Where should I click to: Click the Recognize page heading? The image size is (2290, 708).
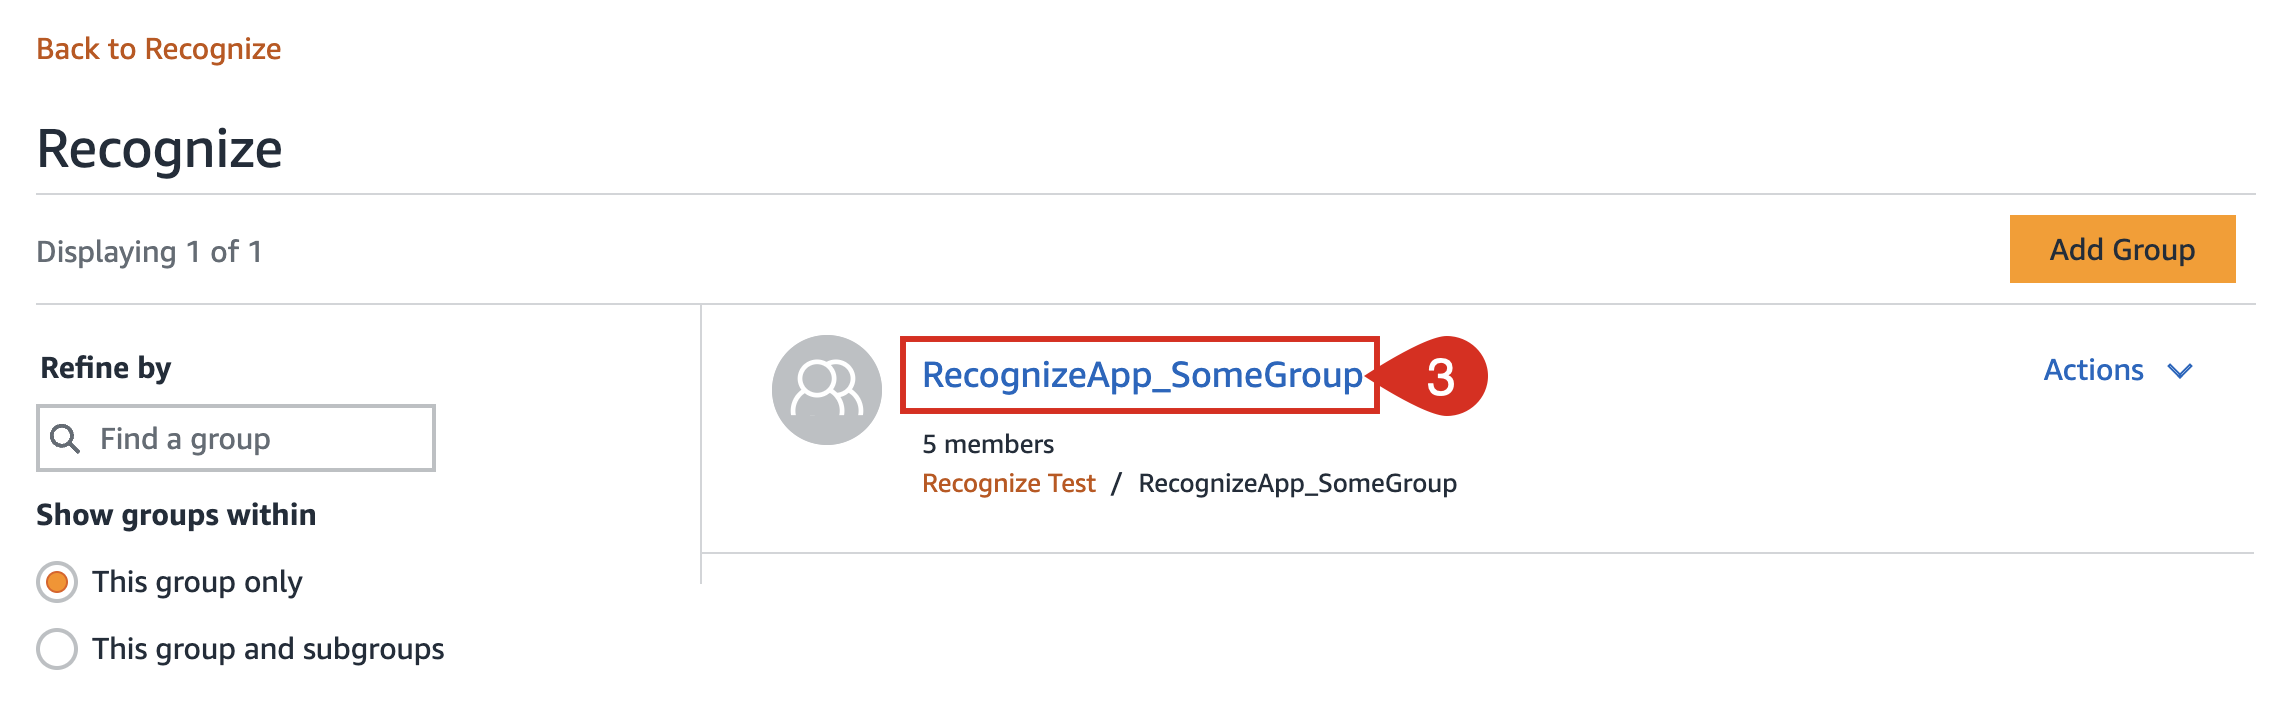160,149
